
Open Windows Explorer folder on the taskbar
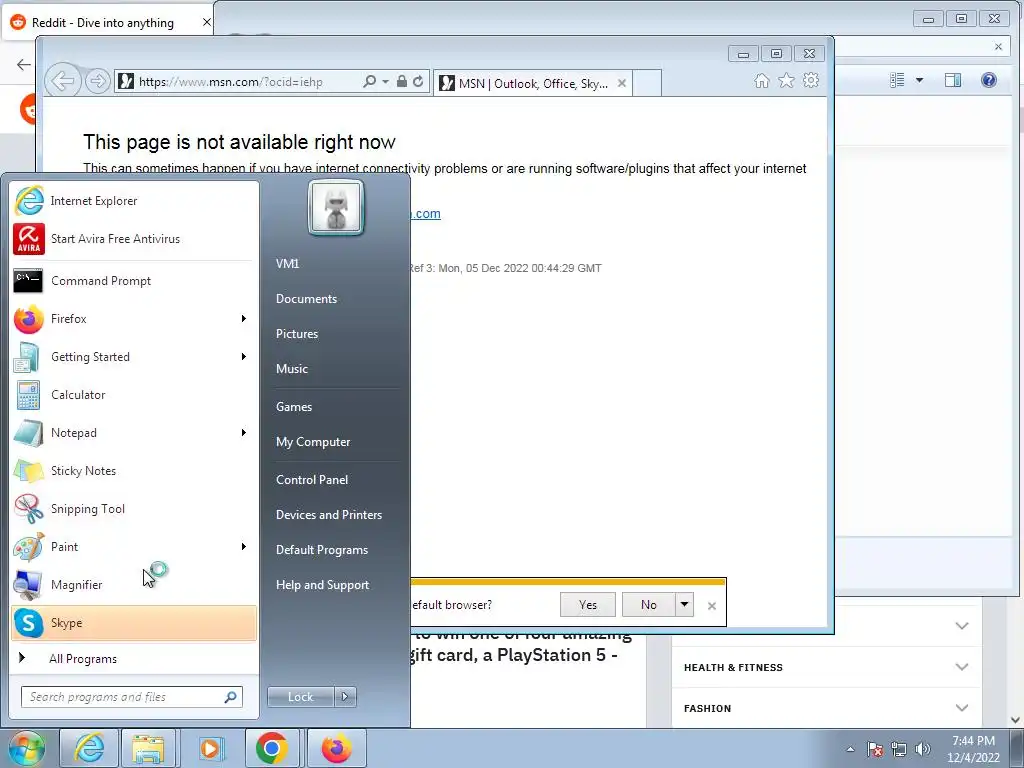[x=148, y=748]
